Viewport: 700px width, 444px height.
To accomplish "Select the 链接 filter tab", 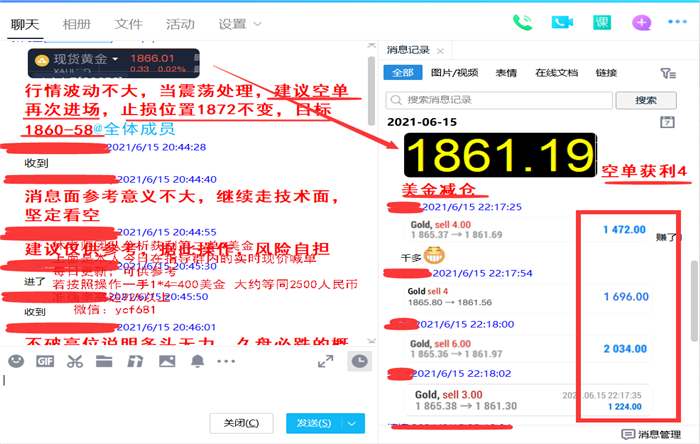I will coord(606,73).
